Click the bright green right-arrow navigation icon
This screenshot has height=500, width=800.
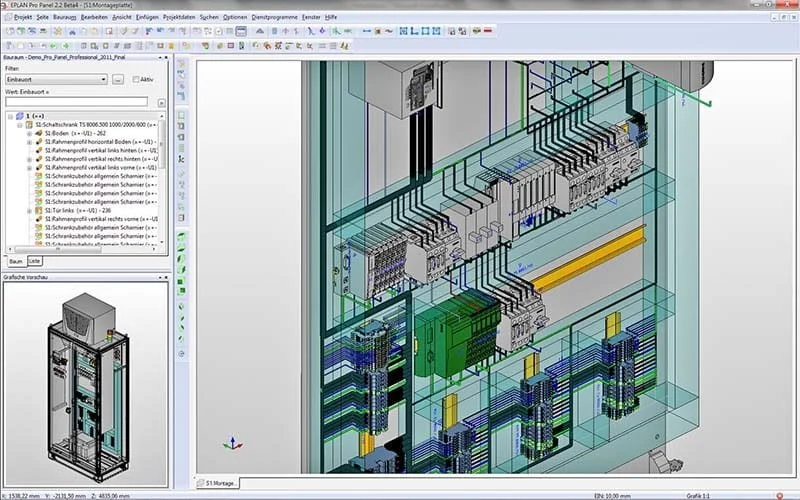[x=66, y=46]
